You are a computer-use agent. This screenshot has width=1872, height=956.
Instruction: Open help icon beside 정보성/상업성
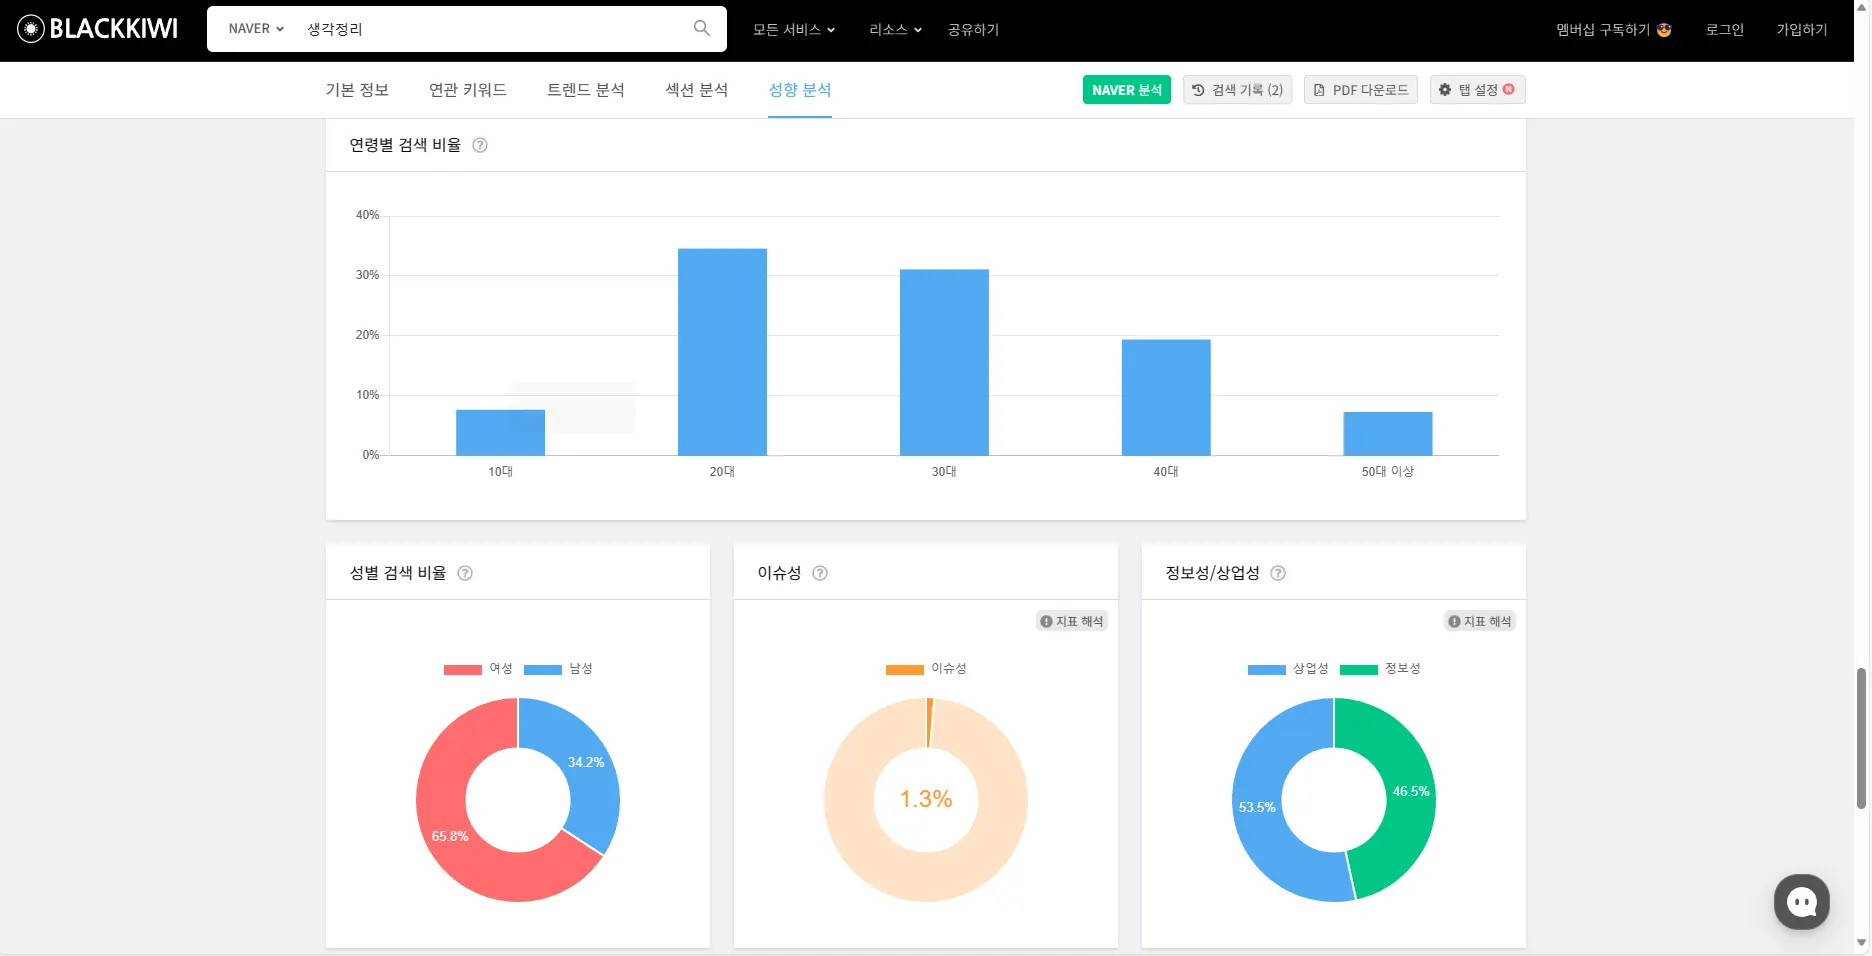click(x=1278, y=573)
